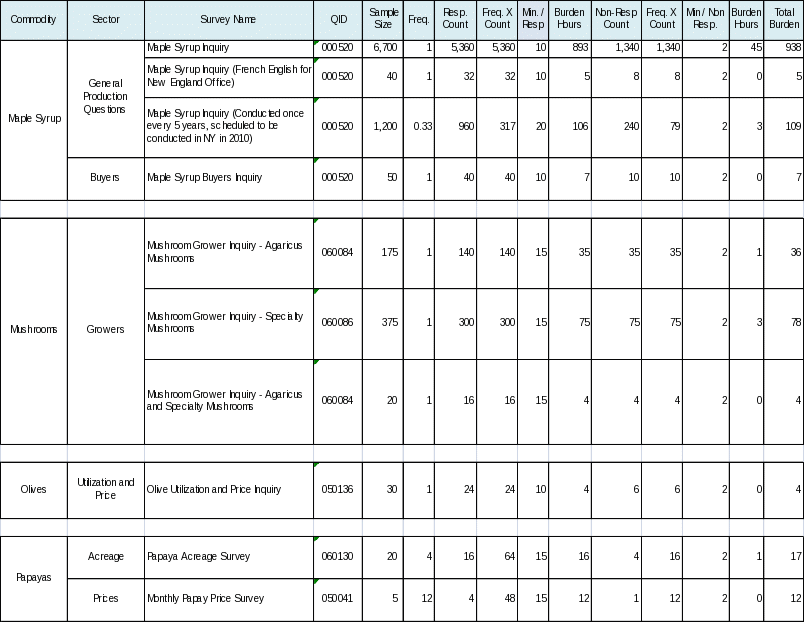This screenshot has height=622, width=804.
Task: Click Freq. X Count value 317
Action: point(497,127)
